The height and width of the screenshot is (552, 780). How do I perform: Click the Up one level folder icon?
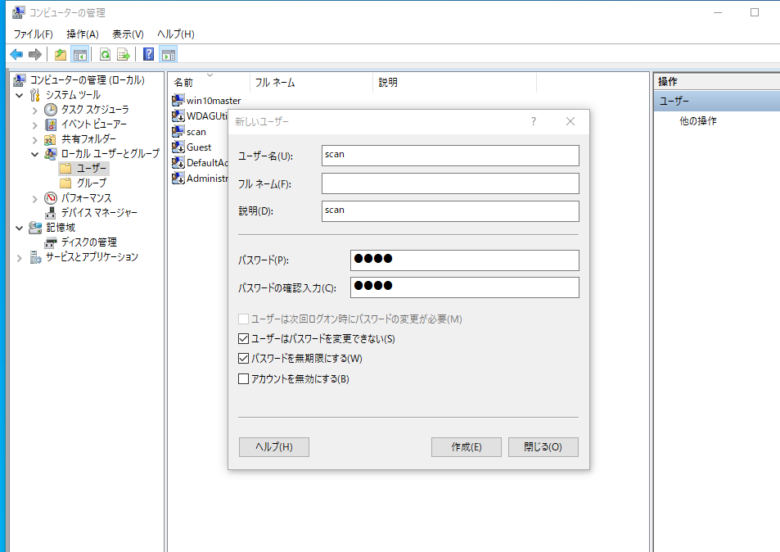point(60,54)
